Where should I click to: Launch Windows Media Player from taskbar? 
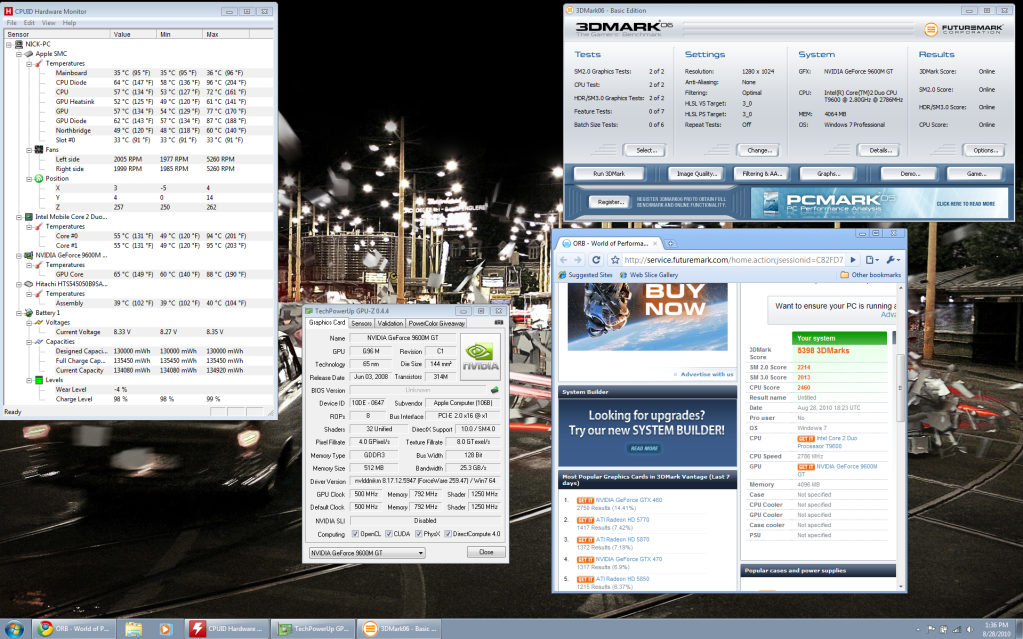(165, 629)
